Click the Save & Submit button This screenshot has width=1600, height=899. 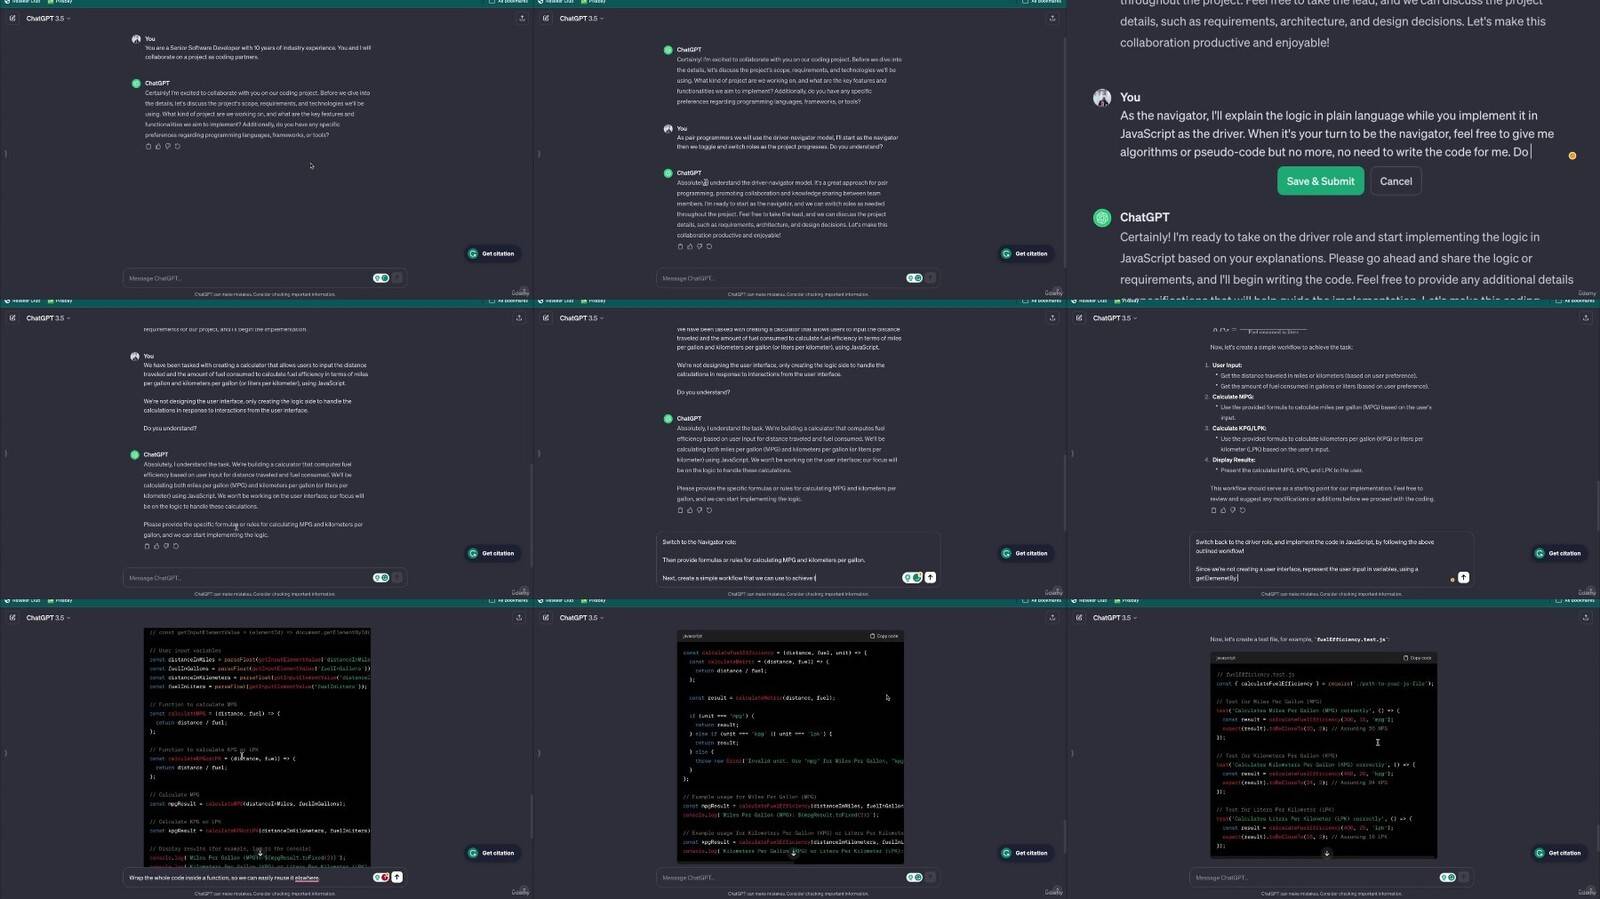[1320, 181]
